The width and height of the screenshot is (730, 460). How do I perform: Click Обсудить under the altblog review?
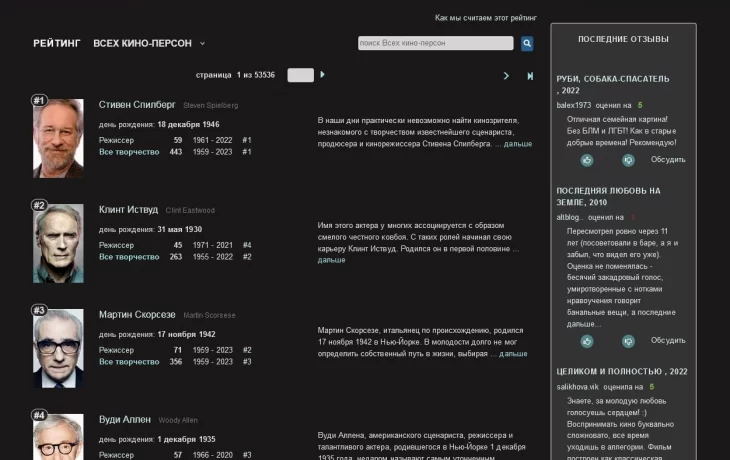(x=668, y=340)
